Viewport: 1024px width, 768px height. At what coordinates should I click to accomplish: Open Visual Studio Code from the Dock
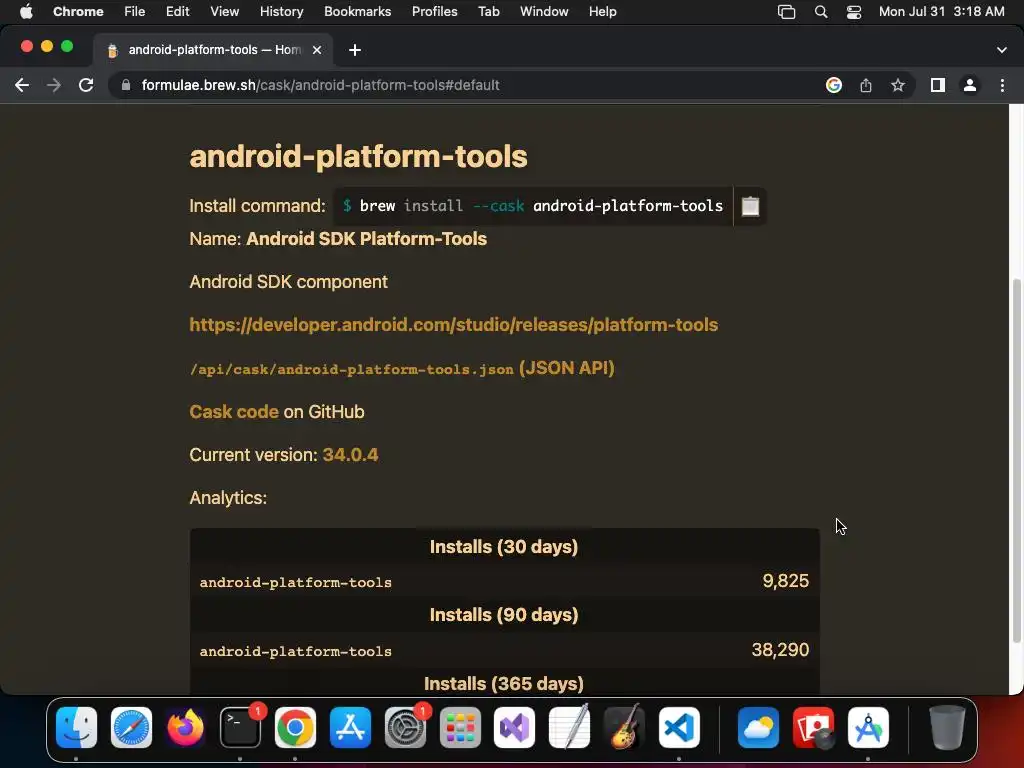click(679, 728)
